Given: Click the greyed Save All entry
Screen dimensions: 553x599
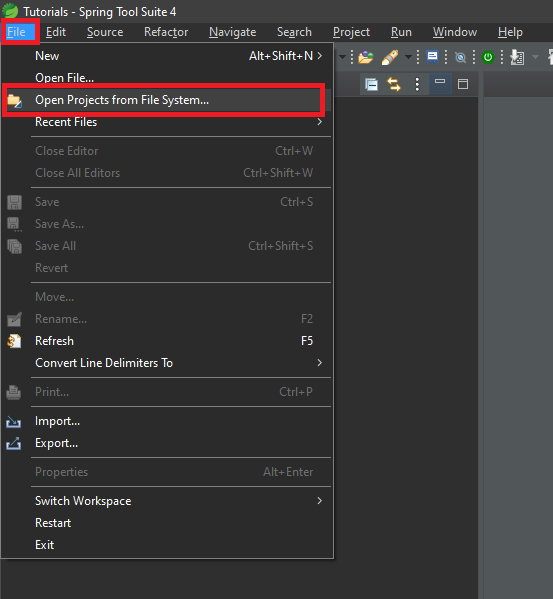Looking at the screenshot, I should tap(167, 246).
